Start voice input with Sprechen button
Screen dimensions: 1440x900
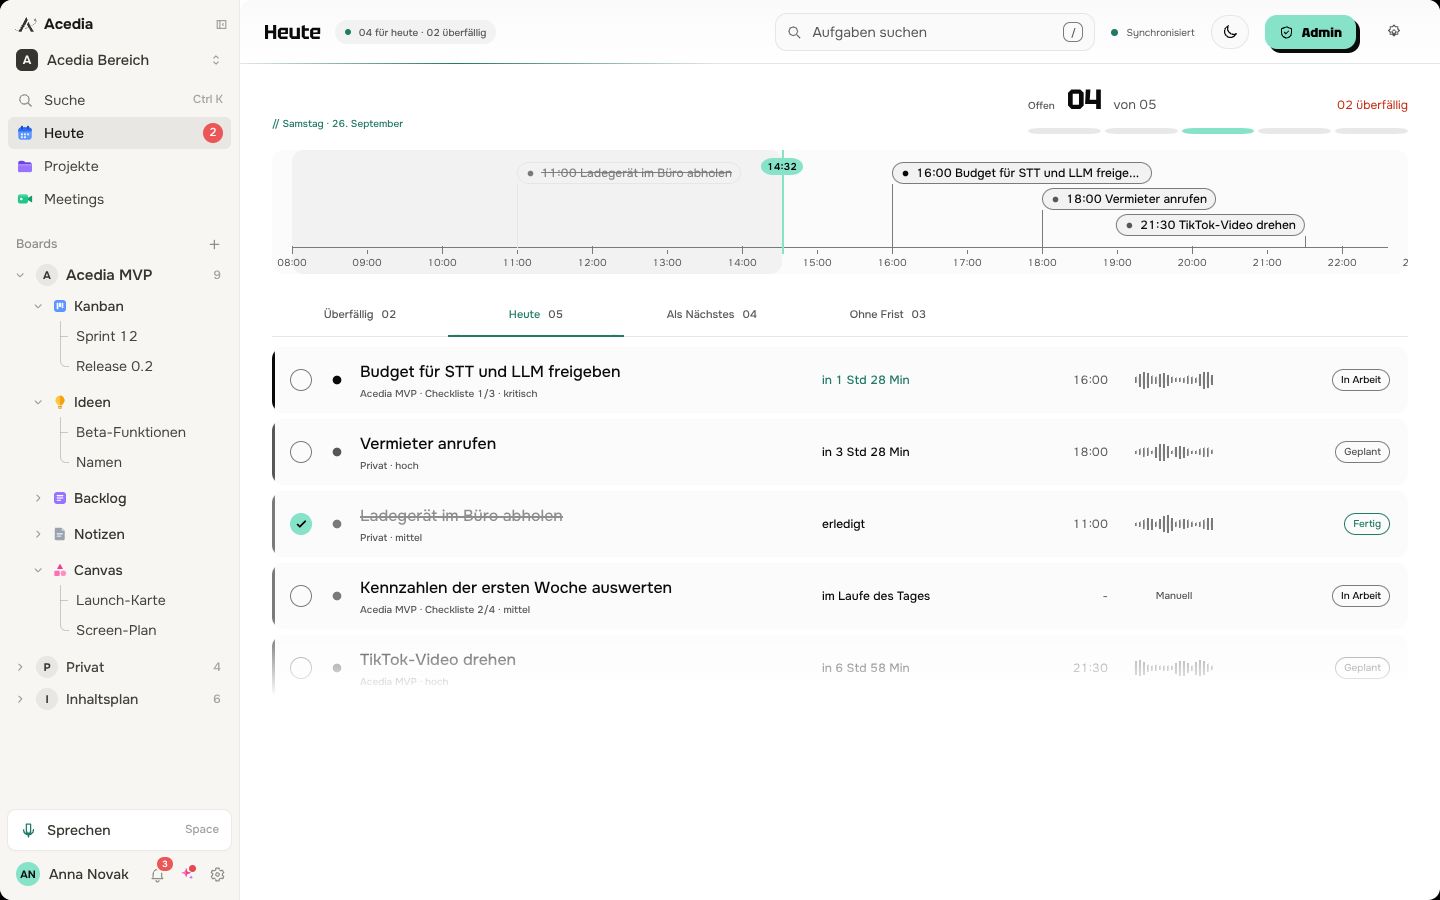pos(120,830)
